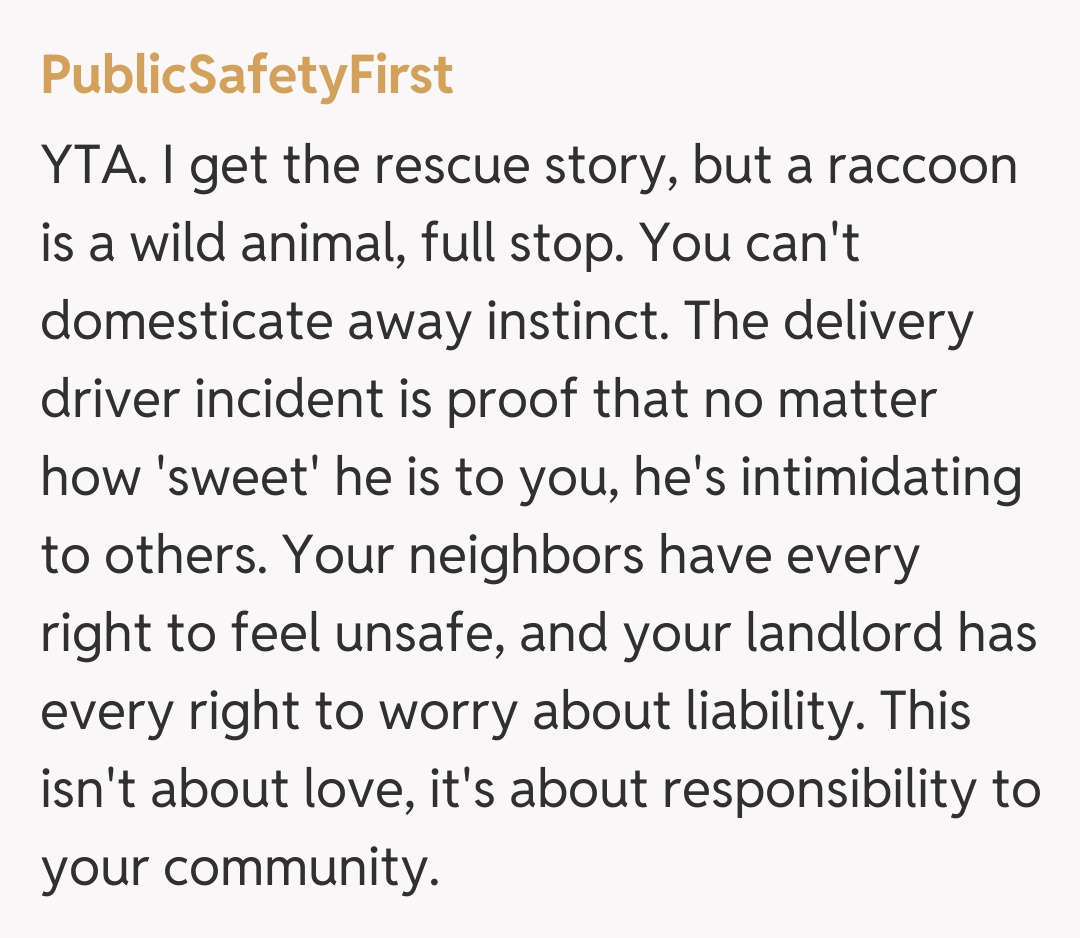Click the word 'intimidating'
The height and width of the screenshot is (938, 1080).
(x=881, y=479)
